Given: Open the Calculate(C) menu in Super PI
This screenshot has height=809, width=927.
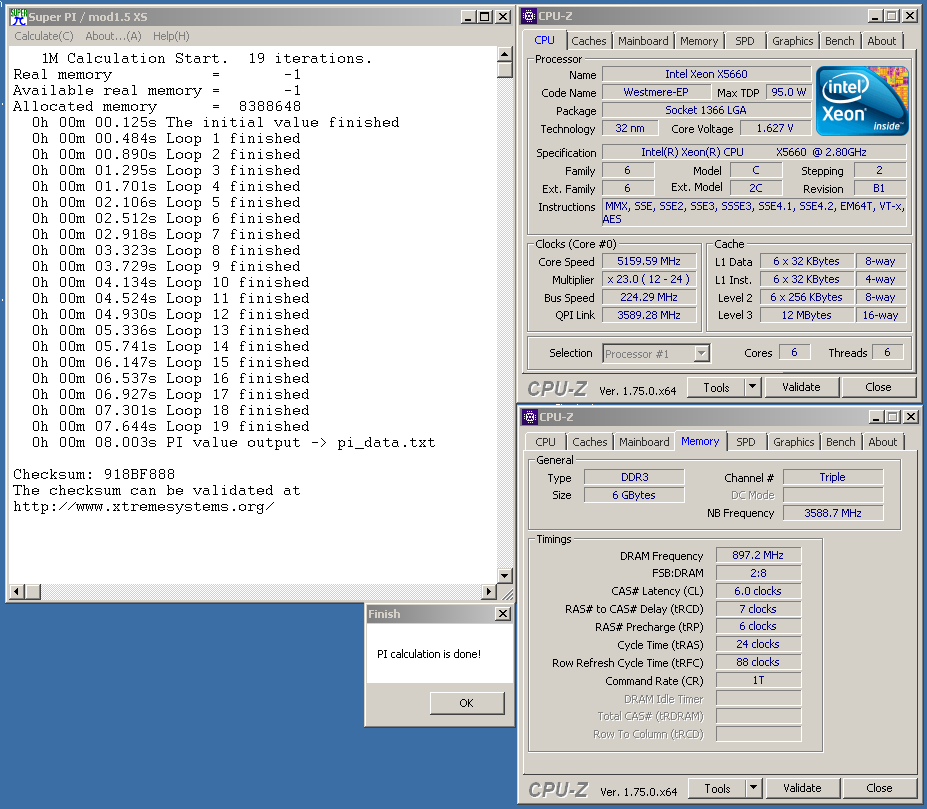Looking at the screenshot, I should [x=44, y=36].
